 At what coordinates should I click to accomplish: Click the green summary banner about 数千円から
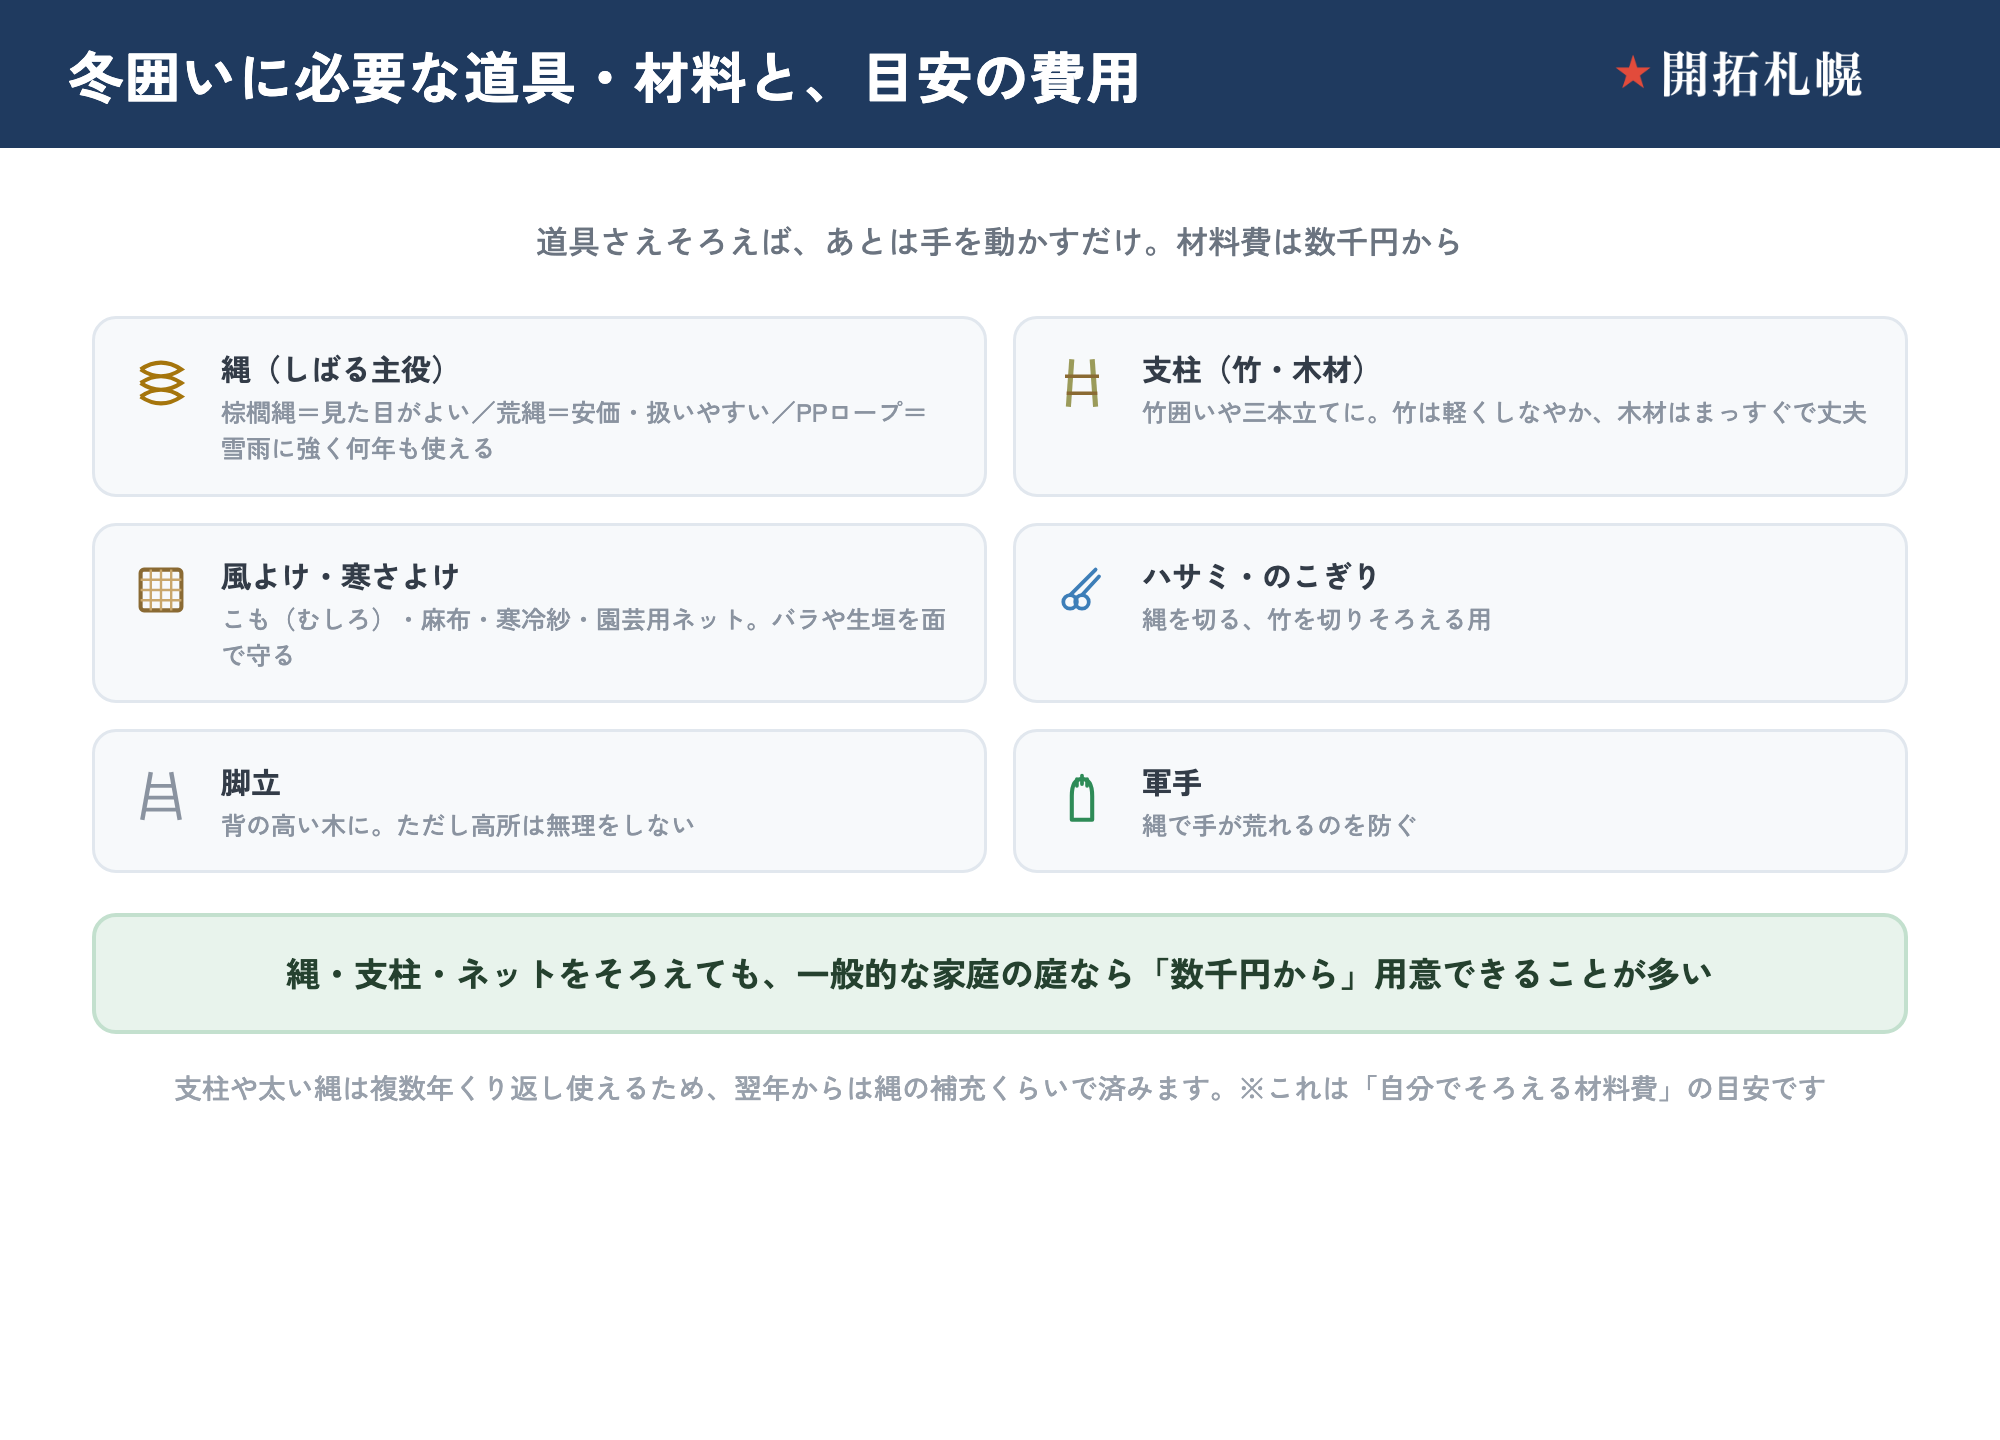coord(1000,973)
